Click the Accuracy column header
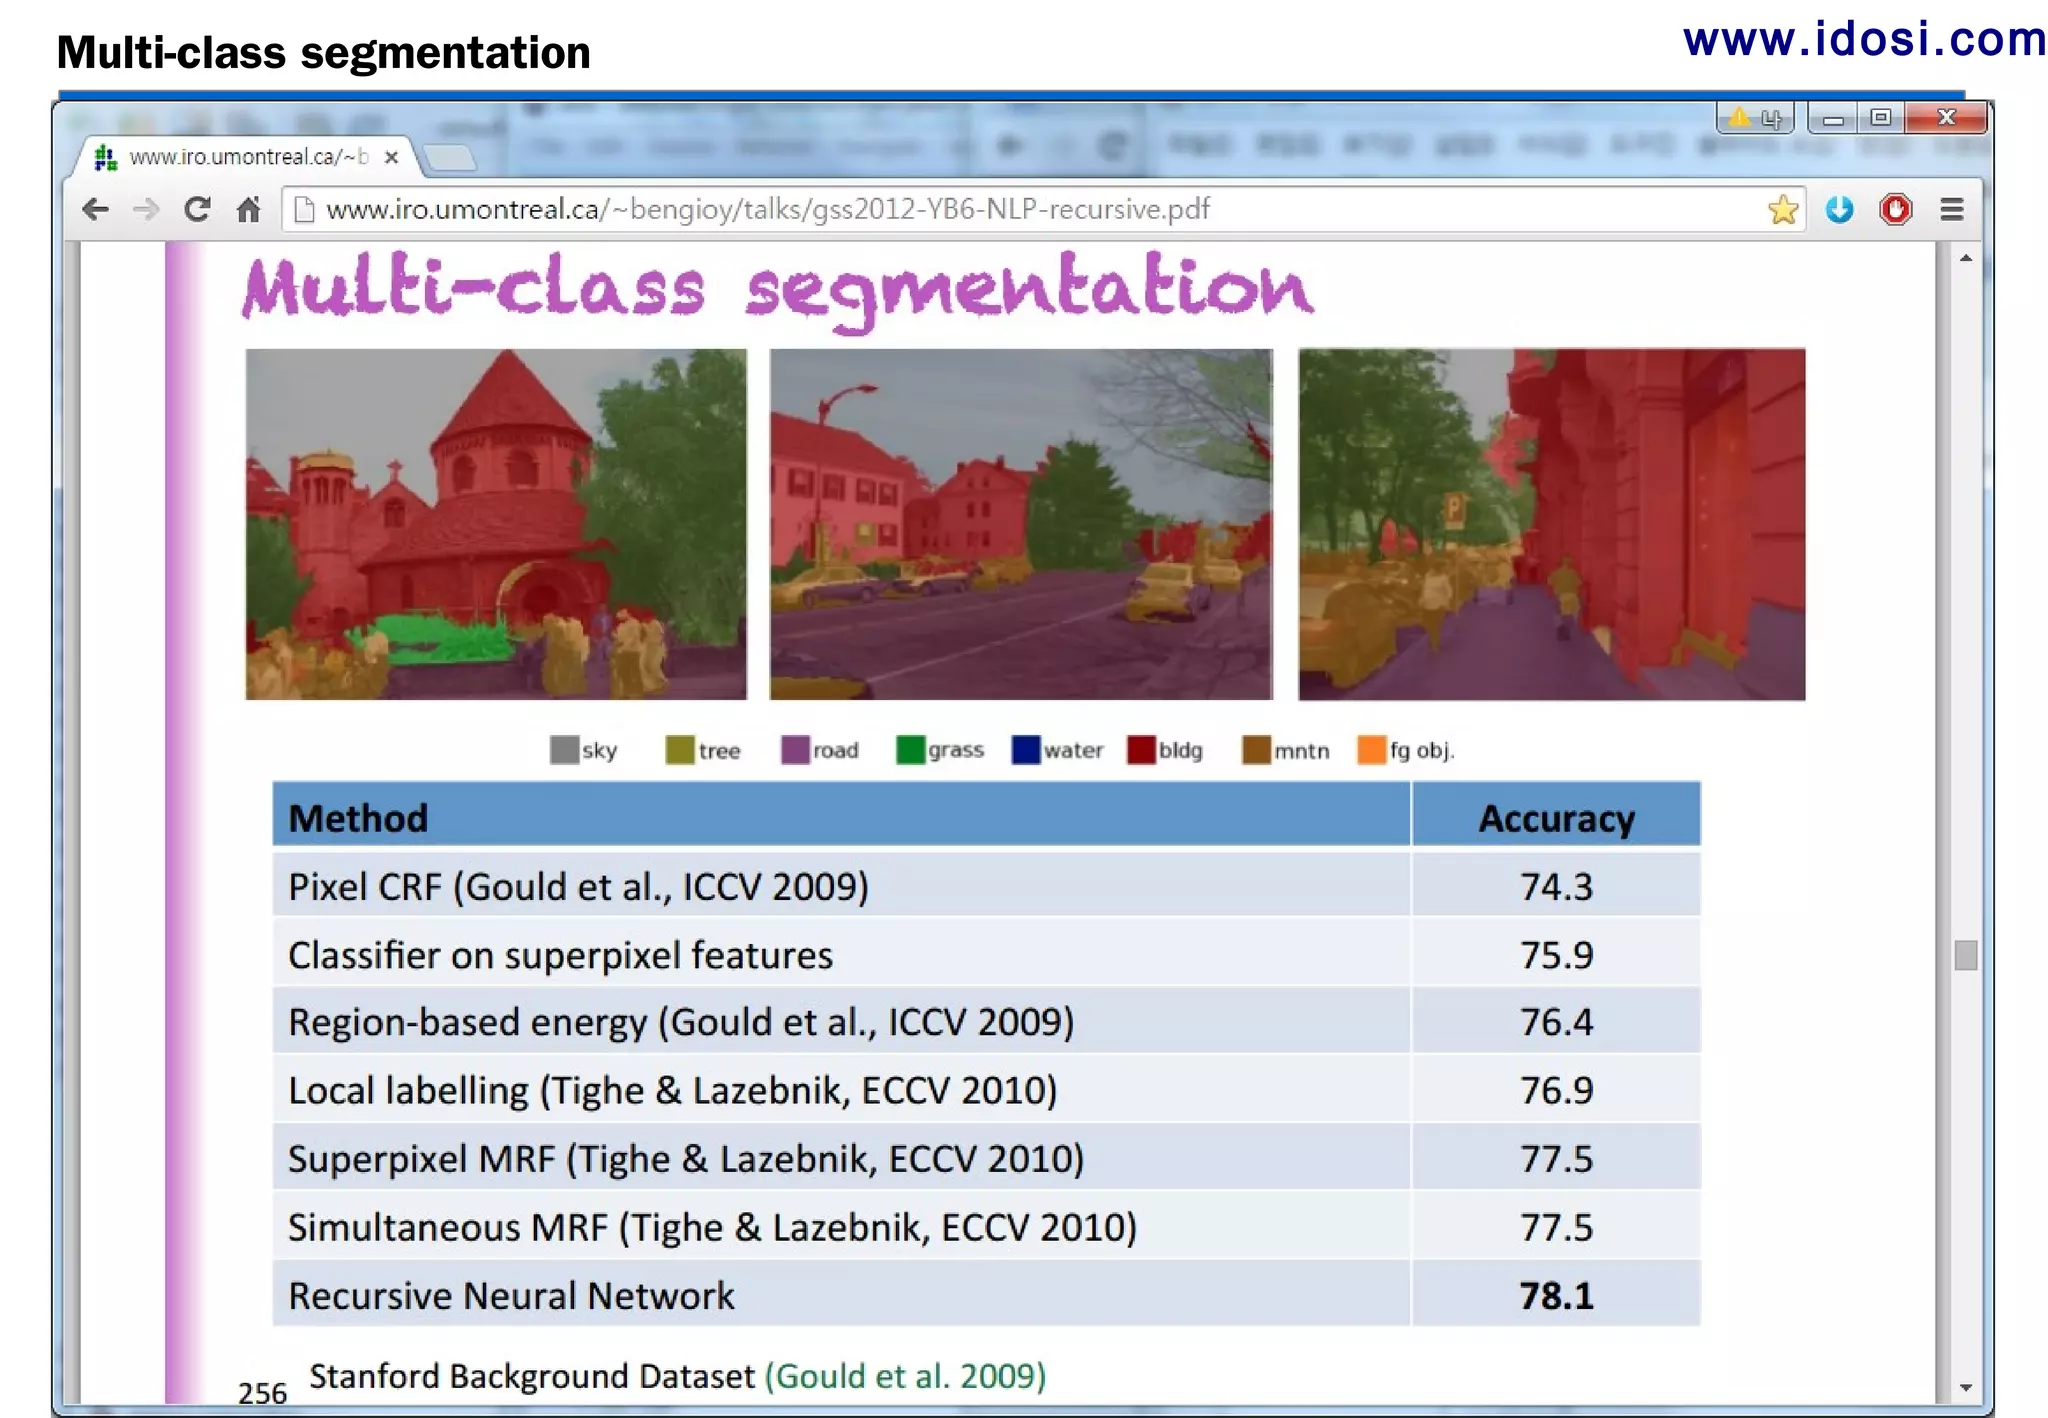The width and height of the screenshot is (2048, 1418). coord(1556,815)
